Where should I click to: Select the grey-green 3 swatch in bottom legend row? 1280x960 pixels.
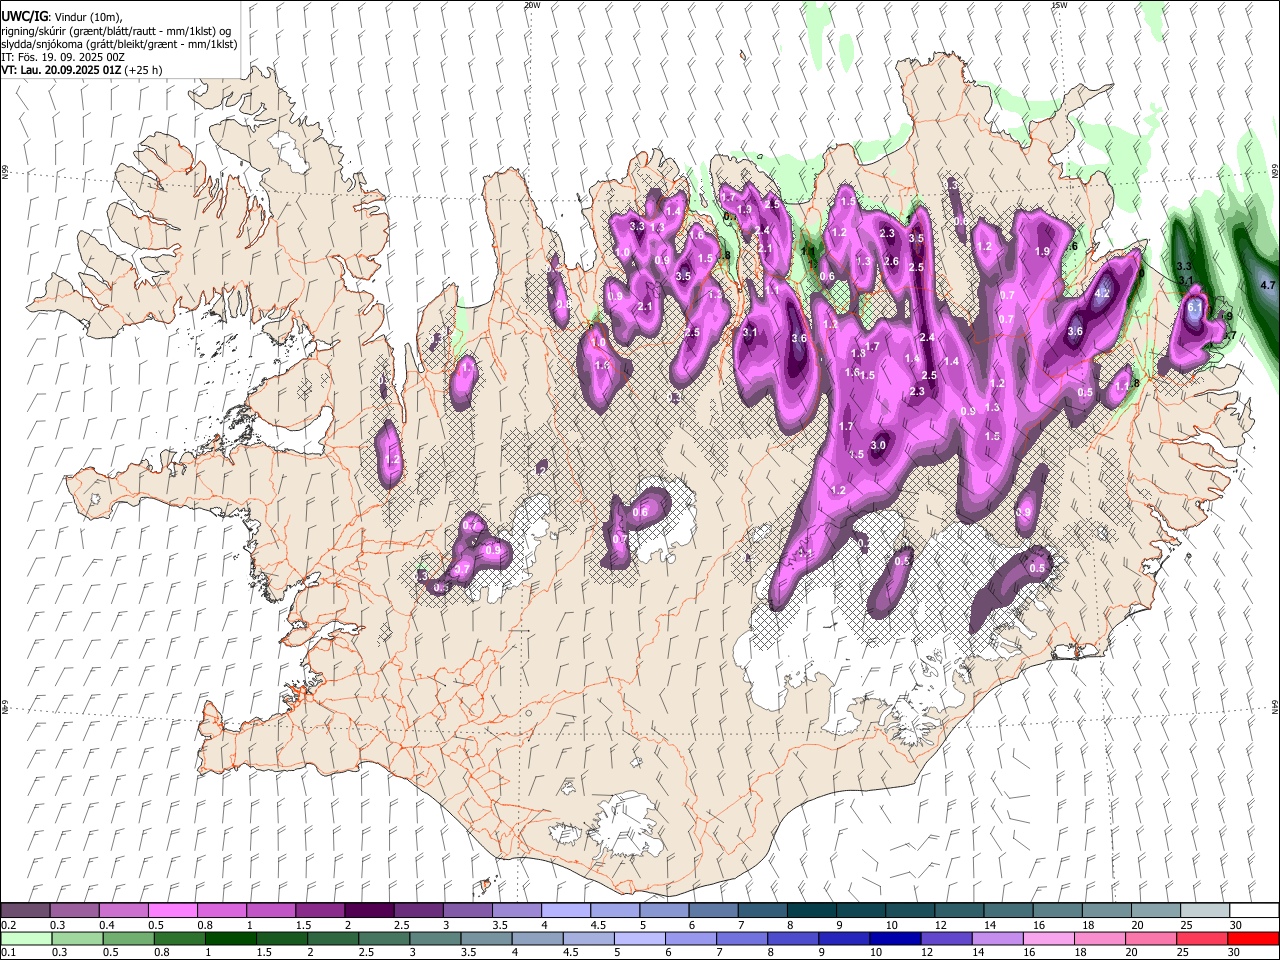(x=435, y=938)
